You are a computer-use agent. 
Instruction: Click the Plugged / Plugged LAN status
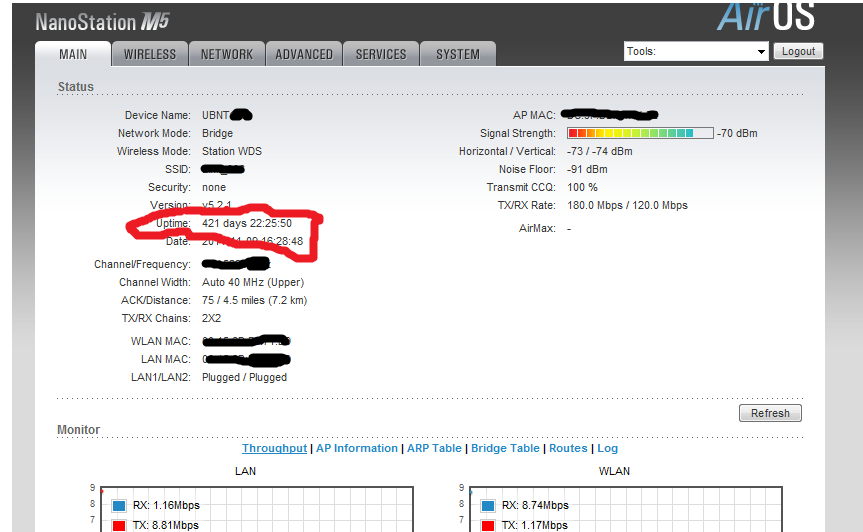click(x=244, y=377)
